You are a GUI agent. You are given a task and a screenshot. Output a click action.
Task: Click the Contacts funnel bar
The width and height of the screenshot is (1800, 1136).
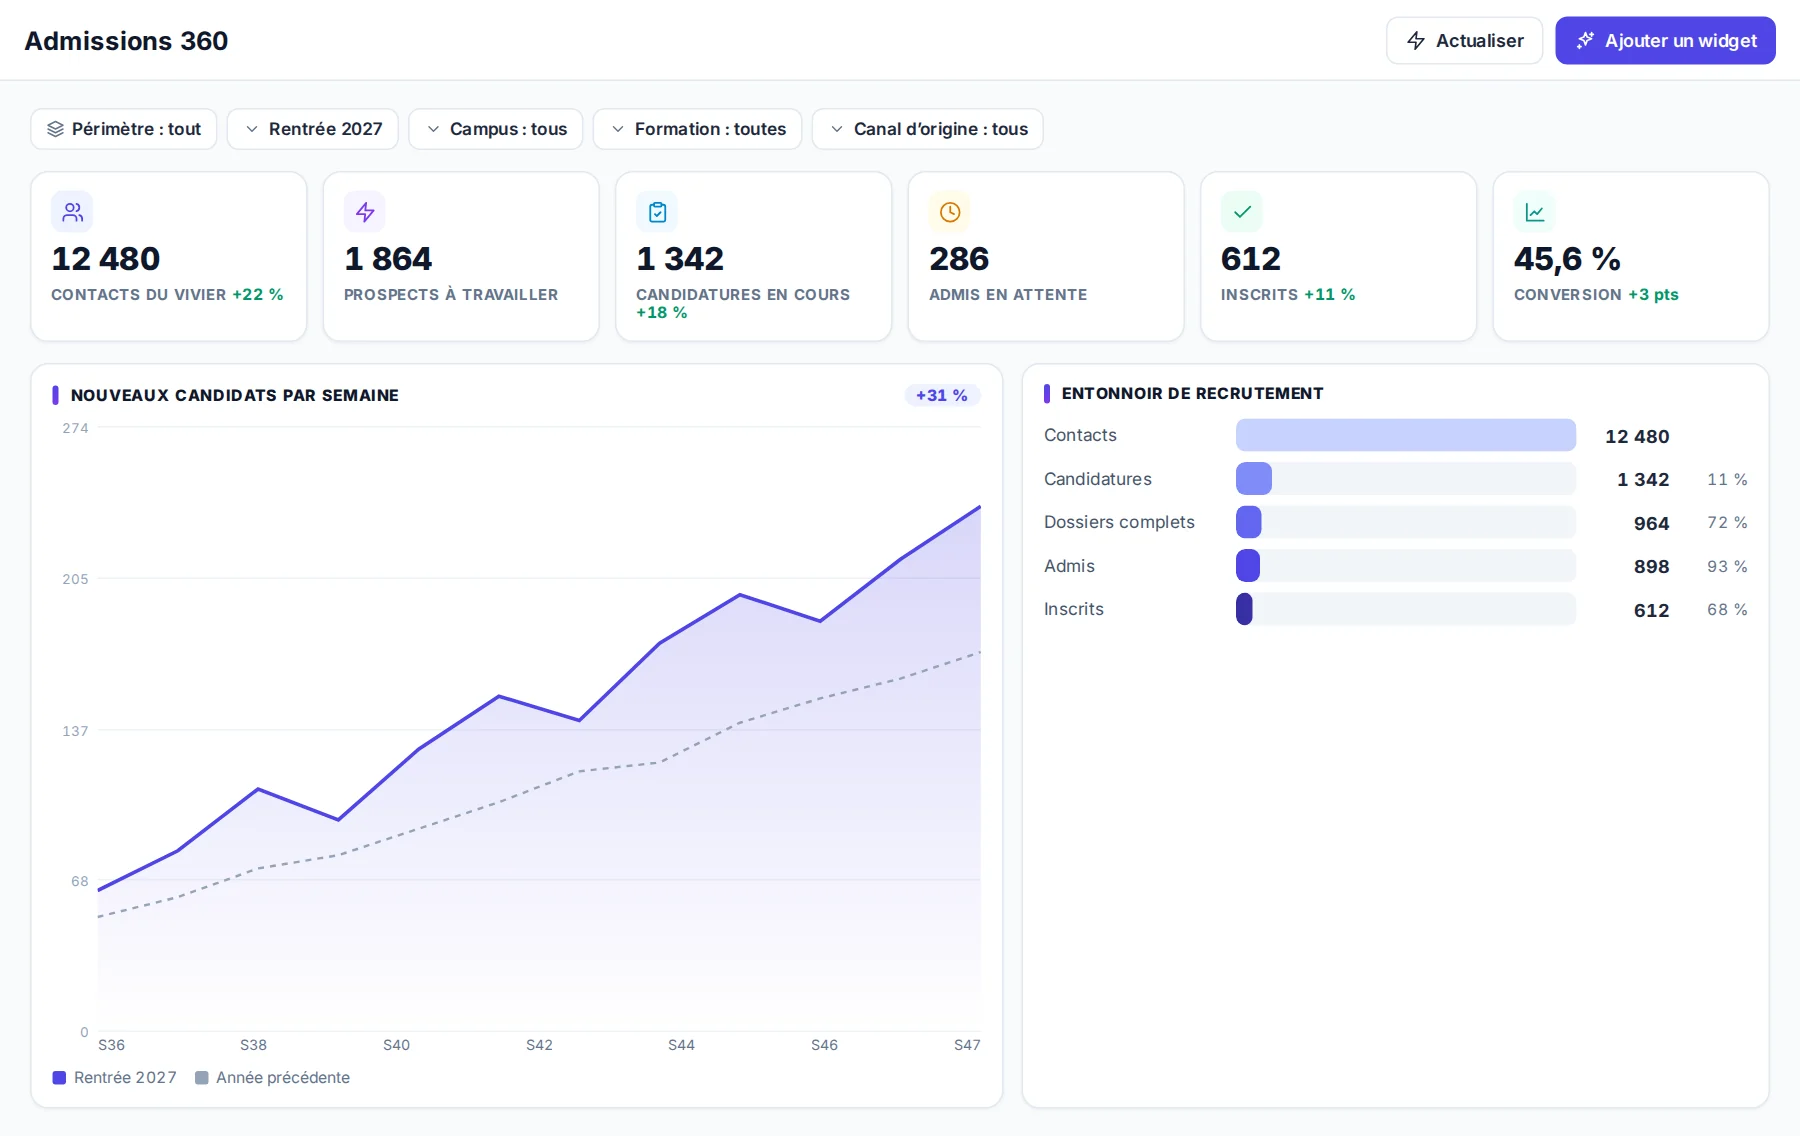point(1406,435)
